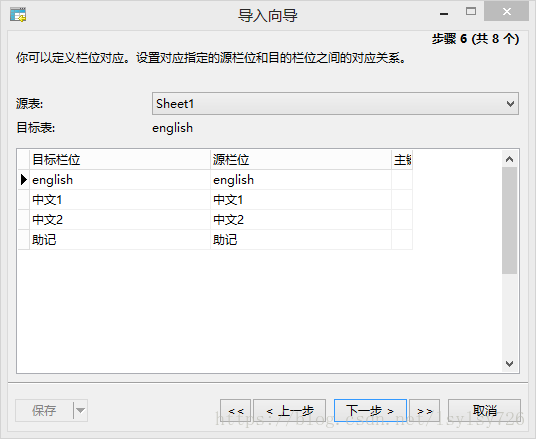
Task: Maximize the import wizard window
Action: pos(471,12)
